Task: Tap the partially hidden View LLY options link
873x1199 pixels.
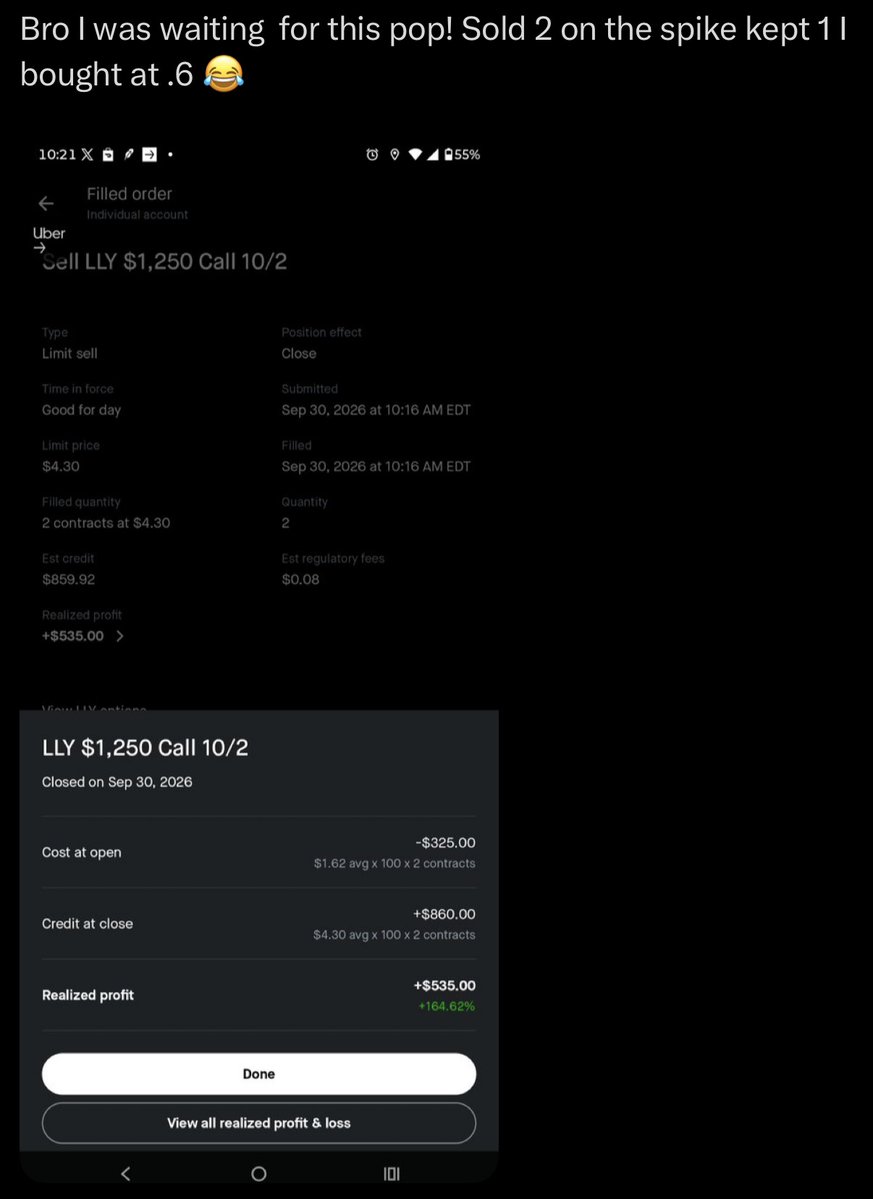Action: point(94,707)
